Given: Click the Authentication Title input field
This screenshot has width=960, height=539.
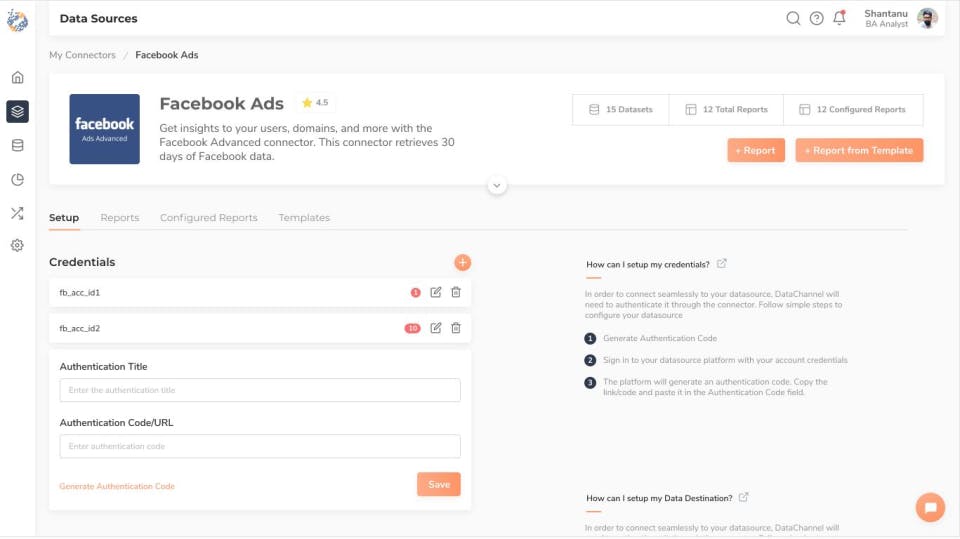Looking at the screenshot, I should [x=260, y=390].
